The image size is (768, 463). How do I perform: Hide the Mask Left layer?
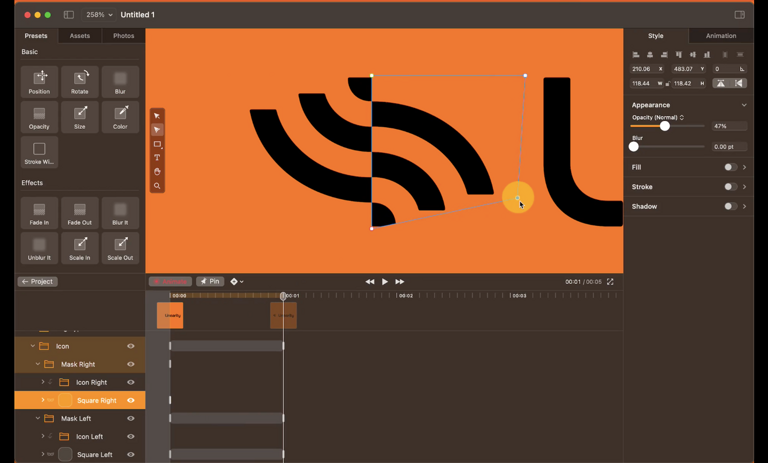[x=131, y=418]
